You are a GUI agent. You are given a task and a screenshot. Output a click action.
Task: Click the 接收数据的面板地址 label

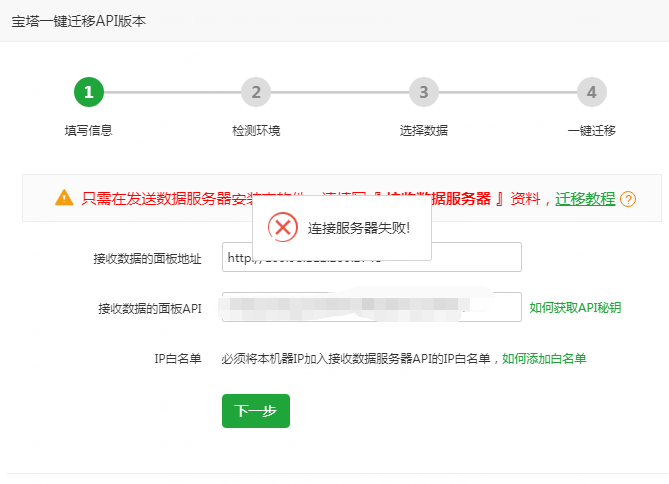pyautogui.click(x=147, y=259)
